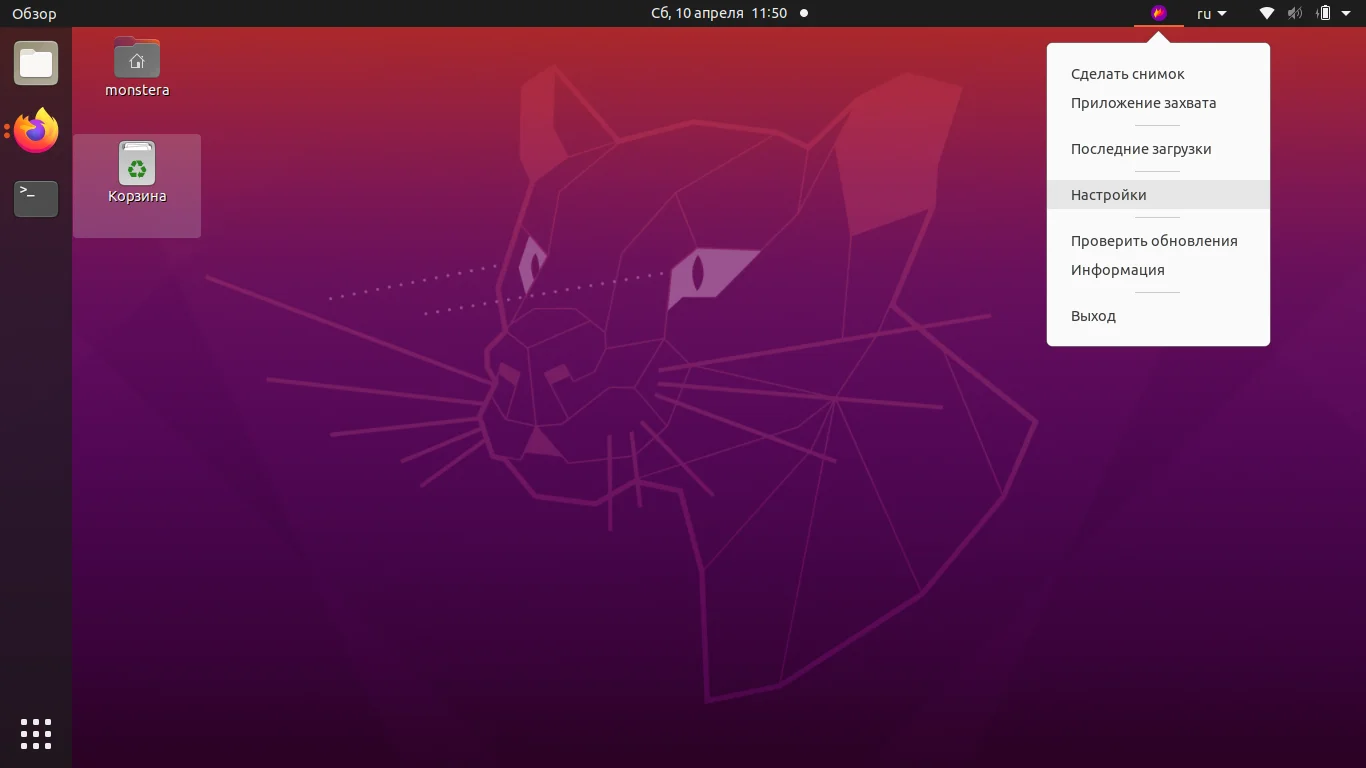Select 'Сделать снимок' from the menu
1366x768 pixels.
(1128, 73)
